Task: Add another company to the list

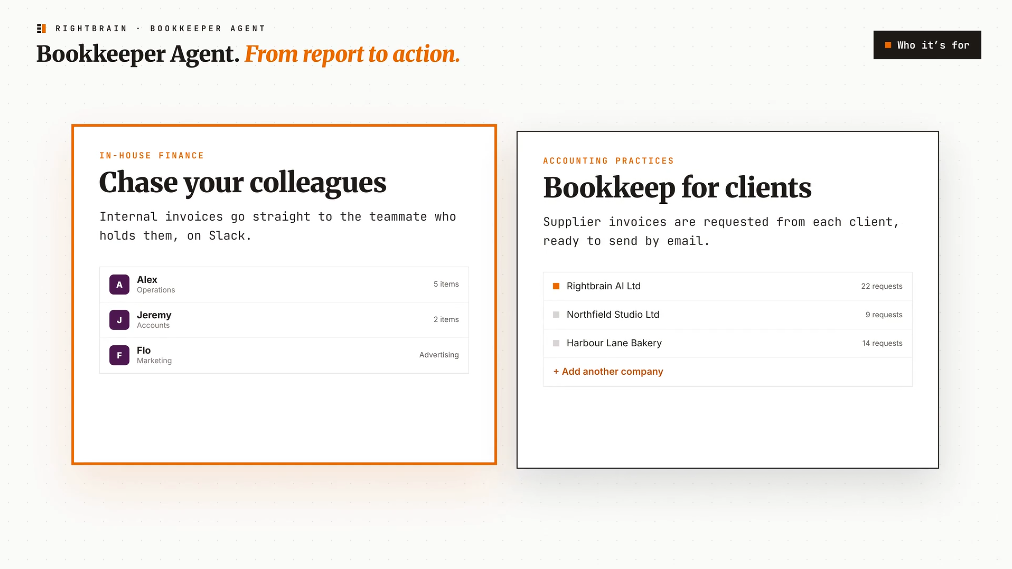Action: click(x=608, y=372)
